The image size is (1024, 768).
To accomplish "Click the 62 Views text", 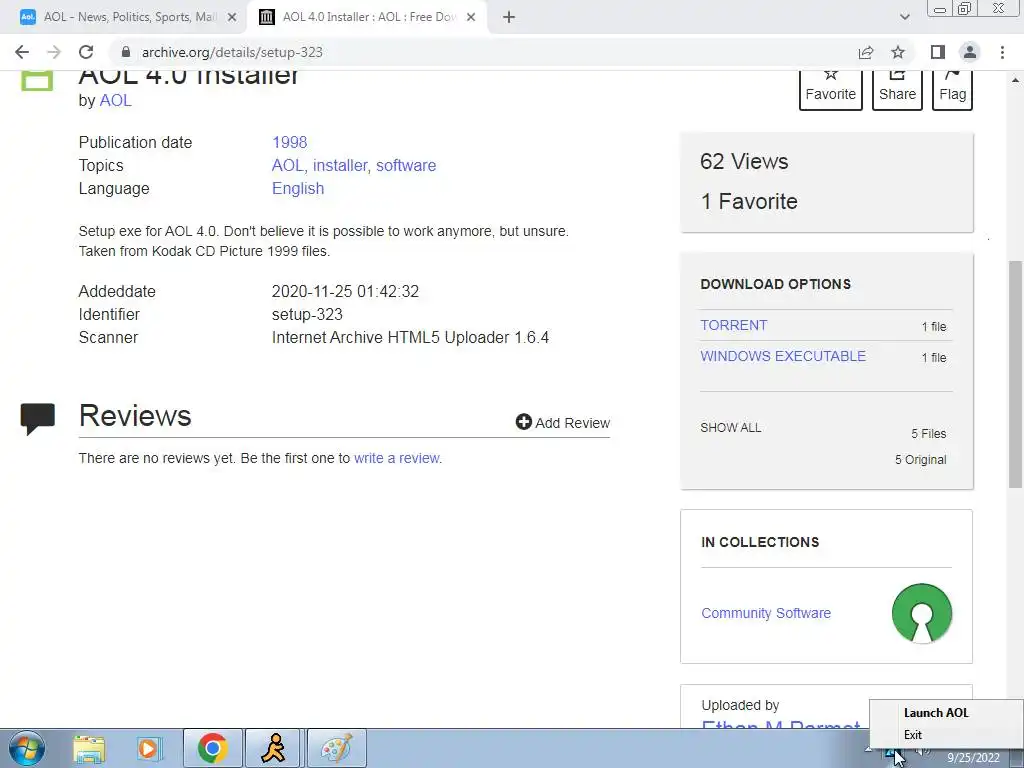I will pos(744,161).
